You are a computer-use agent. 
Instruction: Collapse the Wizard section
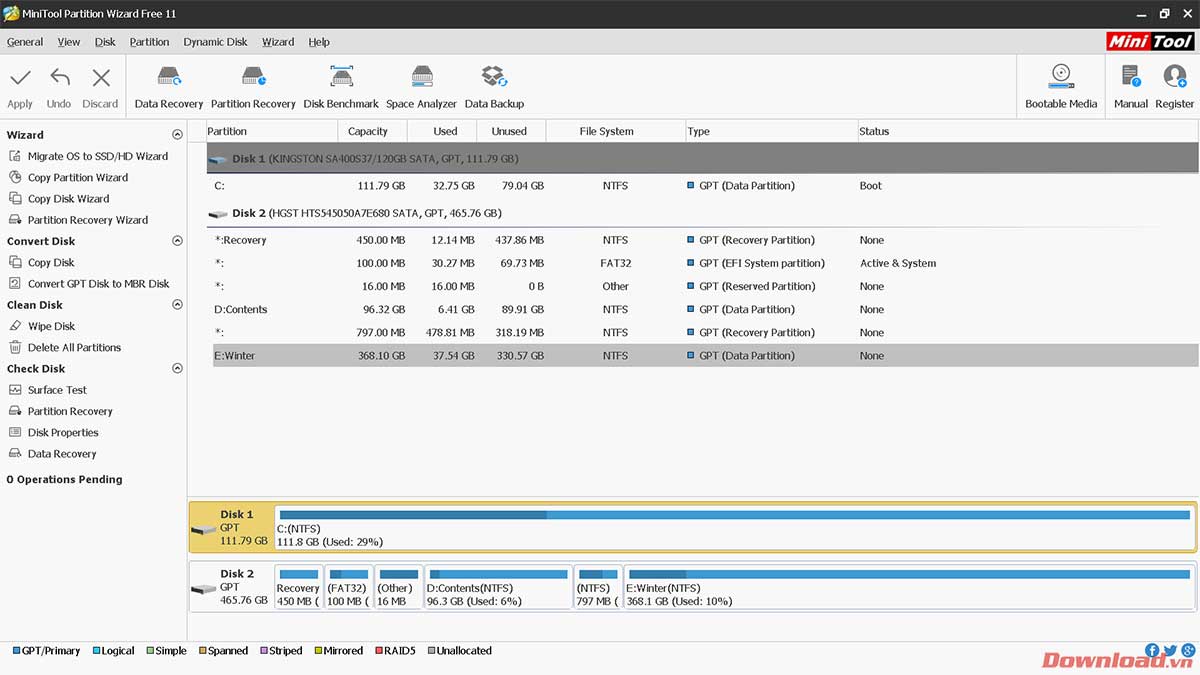coord(177,135)
